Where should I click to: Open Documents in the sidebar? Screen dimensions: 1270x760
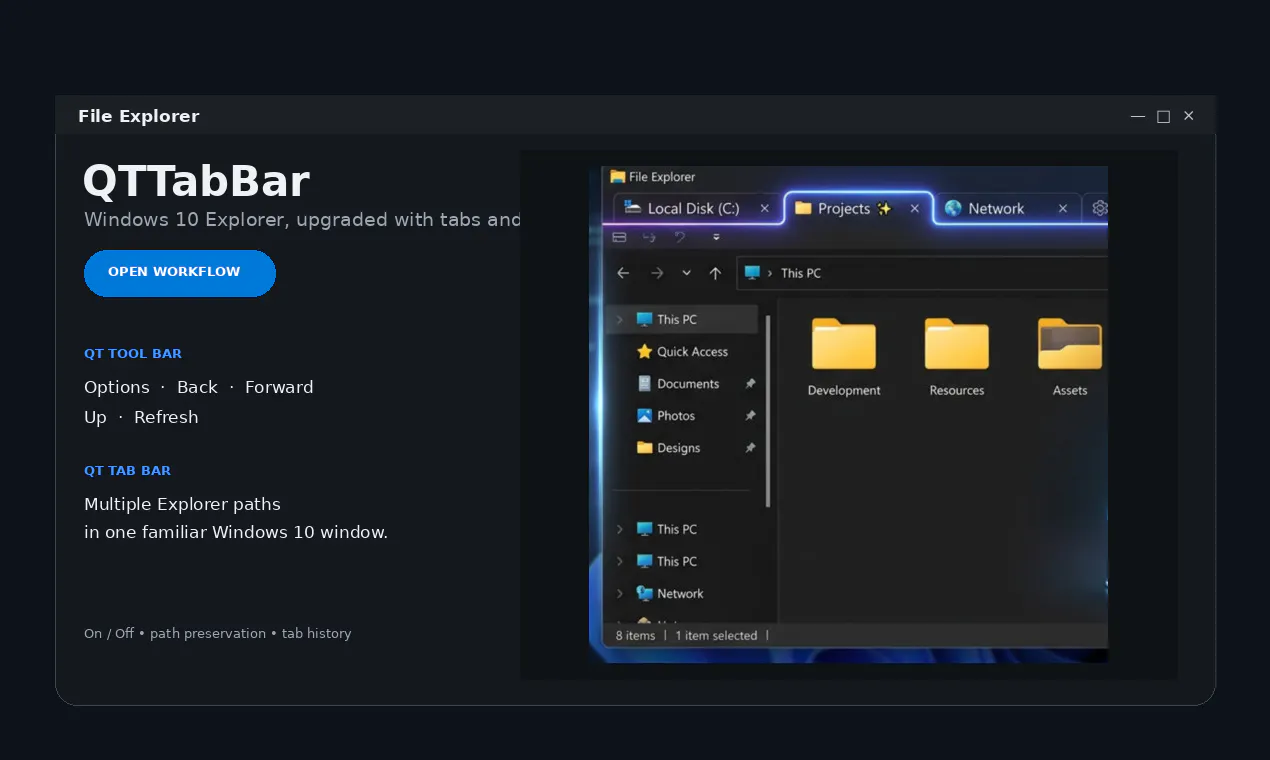pos(688,384)
